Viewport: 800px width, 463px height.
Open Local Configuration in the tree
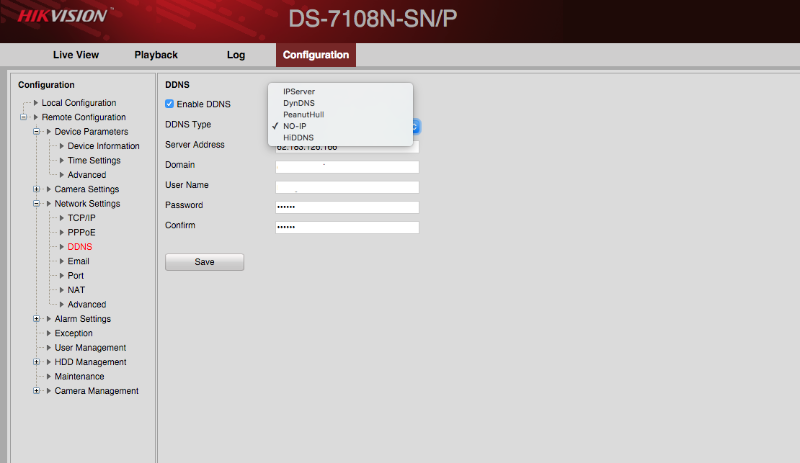pyautogui.click(x=79, y=103)
